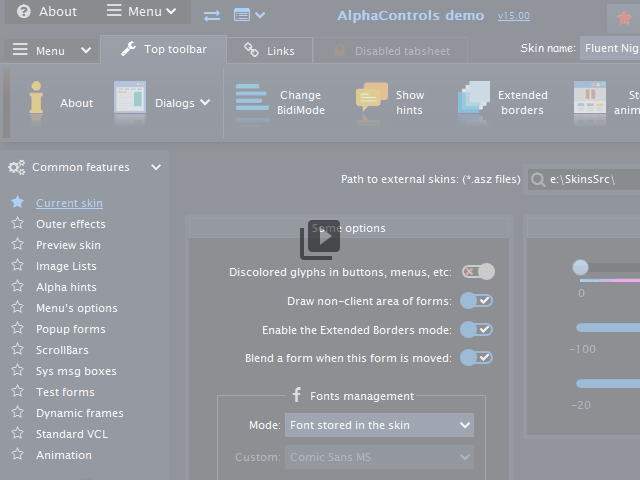Viewport: 640px width, 480px height.
Task: Click the star icon next to Popup forms
Action: click(x=18, y=328)
